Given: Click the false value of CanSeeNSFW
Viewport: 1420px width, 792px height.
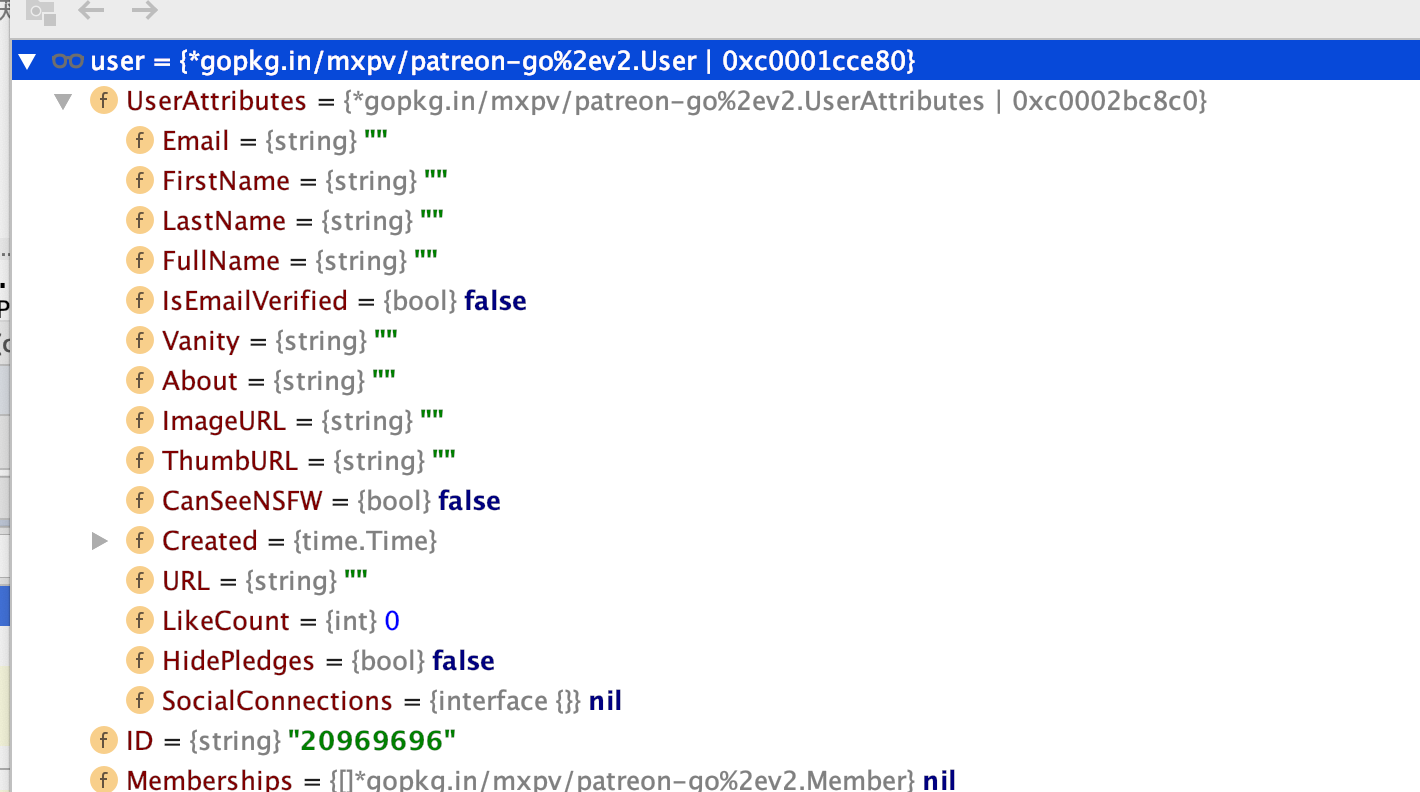Looking at the screenshot, I should pyautogui.click(x=469, y=501).
